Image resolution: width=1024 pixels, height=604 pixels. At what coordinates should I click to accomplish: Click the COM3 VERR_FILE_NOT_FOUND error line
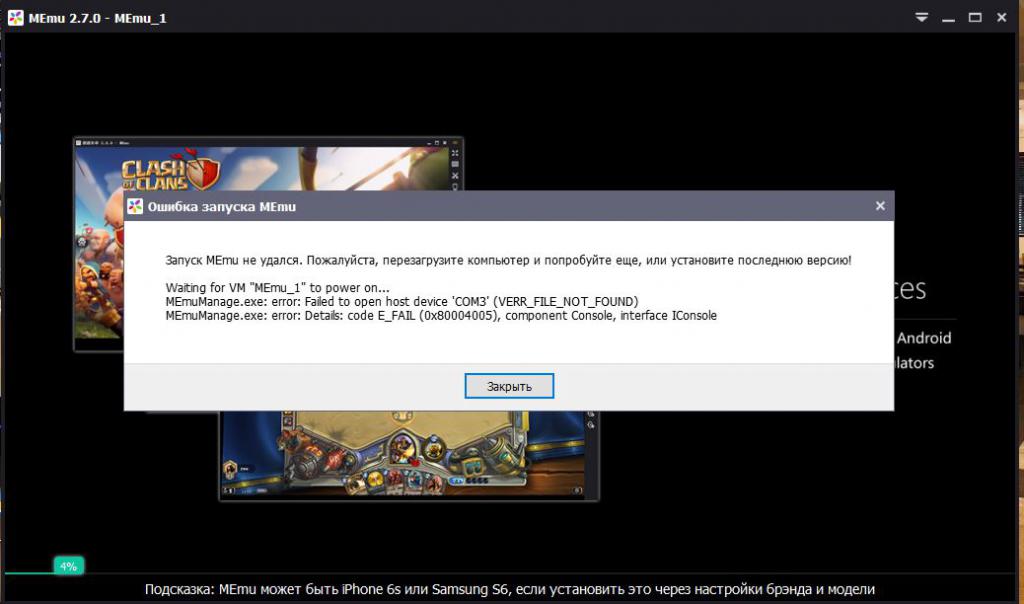[x=401, y=301]
